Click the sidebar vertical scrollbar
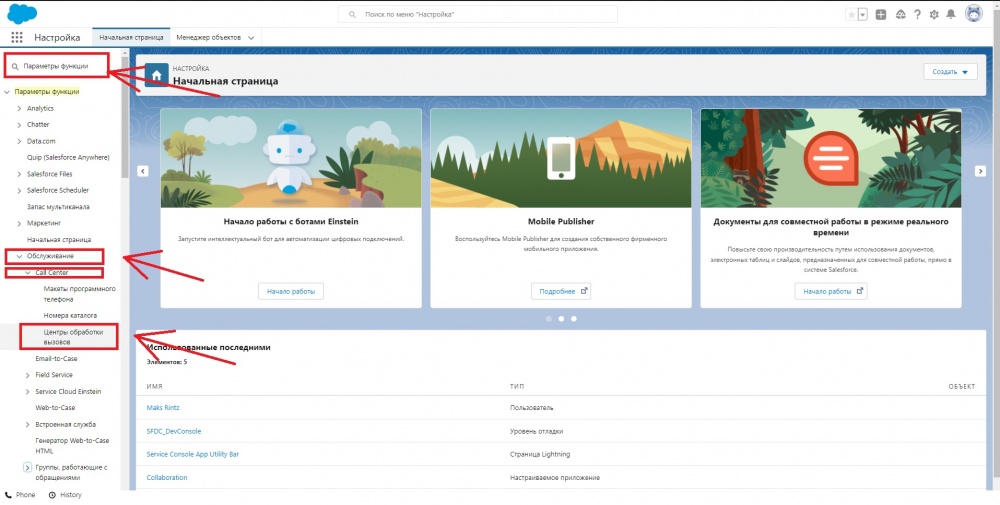Viewport: 1000px width, 505px height. pos(125,115)
